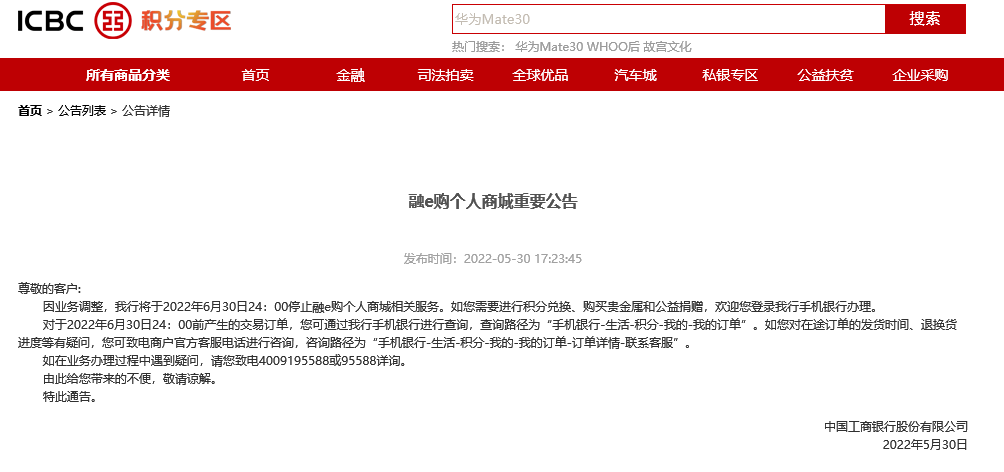The height and width of the screenshot is (472, 1004).
Task: Select hot search WHOO后 link
Action: (x=613, y=47)
